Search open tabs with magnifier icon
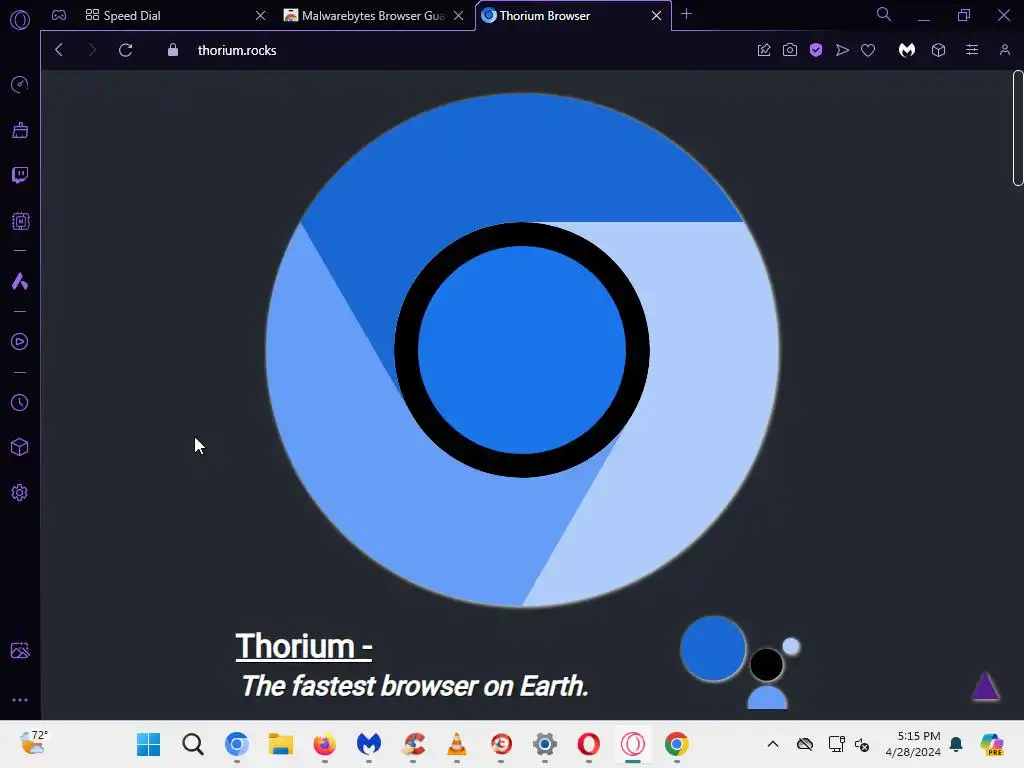 (x=884, y=14)
